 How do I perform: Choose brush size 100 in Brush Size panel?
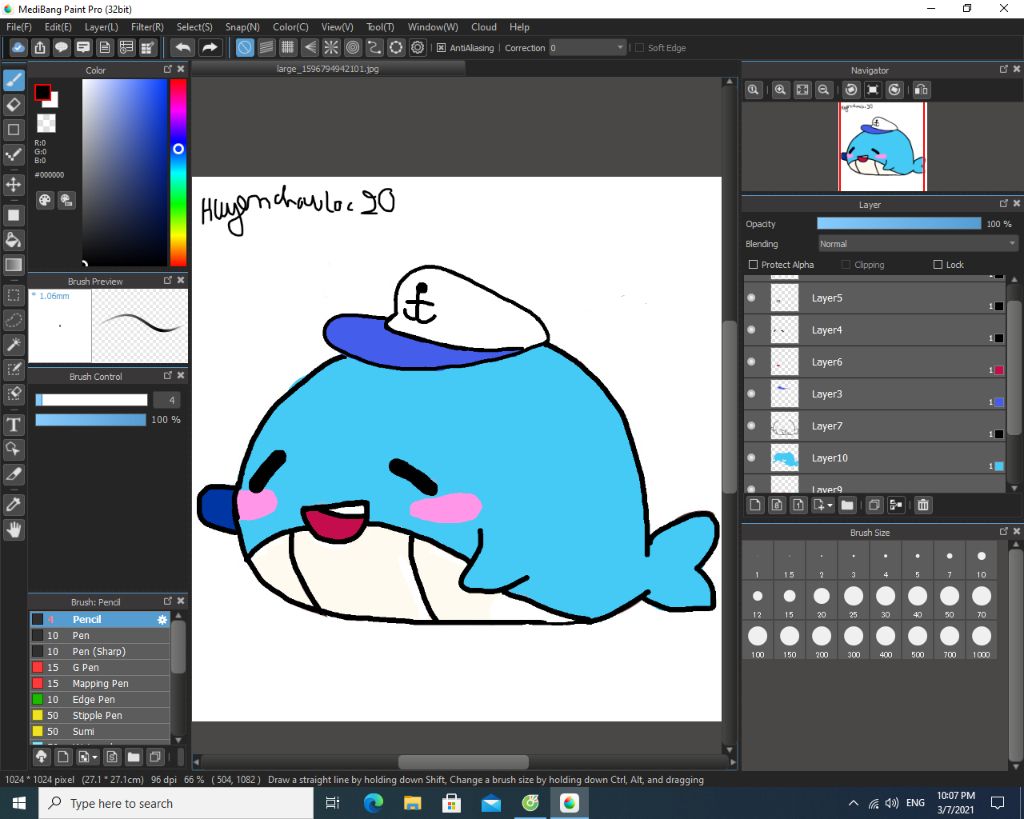pyautogui.click(x=757, y=641)
